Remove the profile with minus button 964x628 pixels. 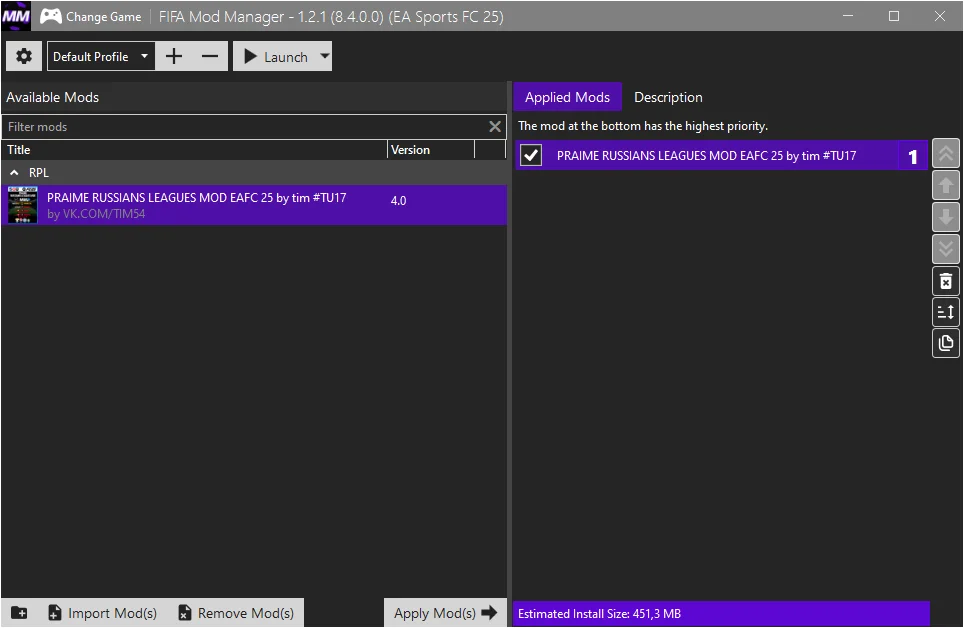210,57
